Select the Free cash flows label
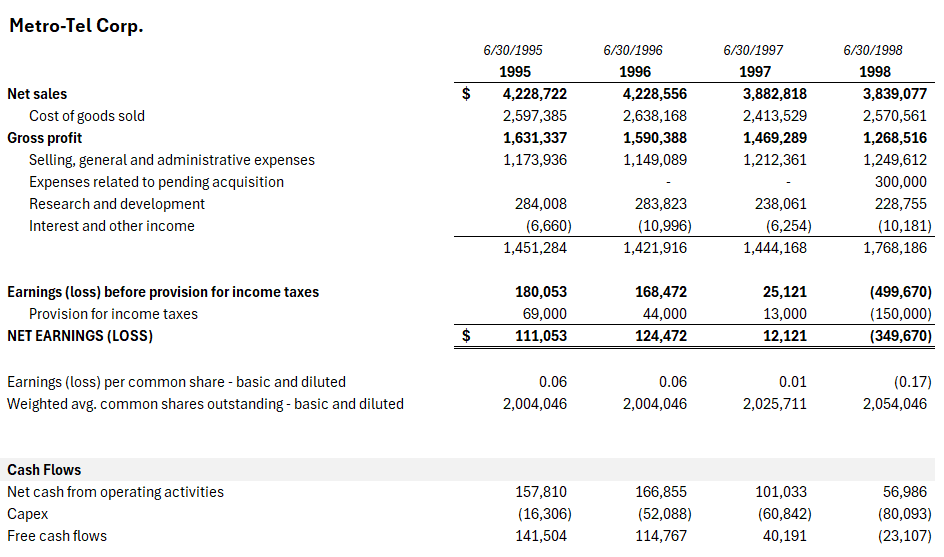 pos(57,536)
